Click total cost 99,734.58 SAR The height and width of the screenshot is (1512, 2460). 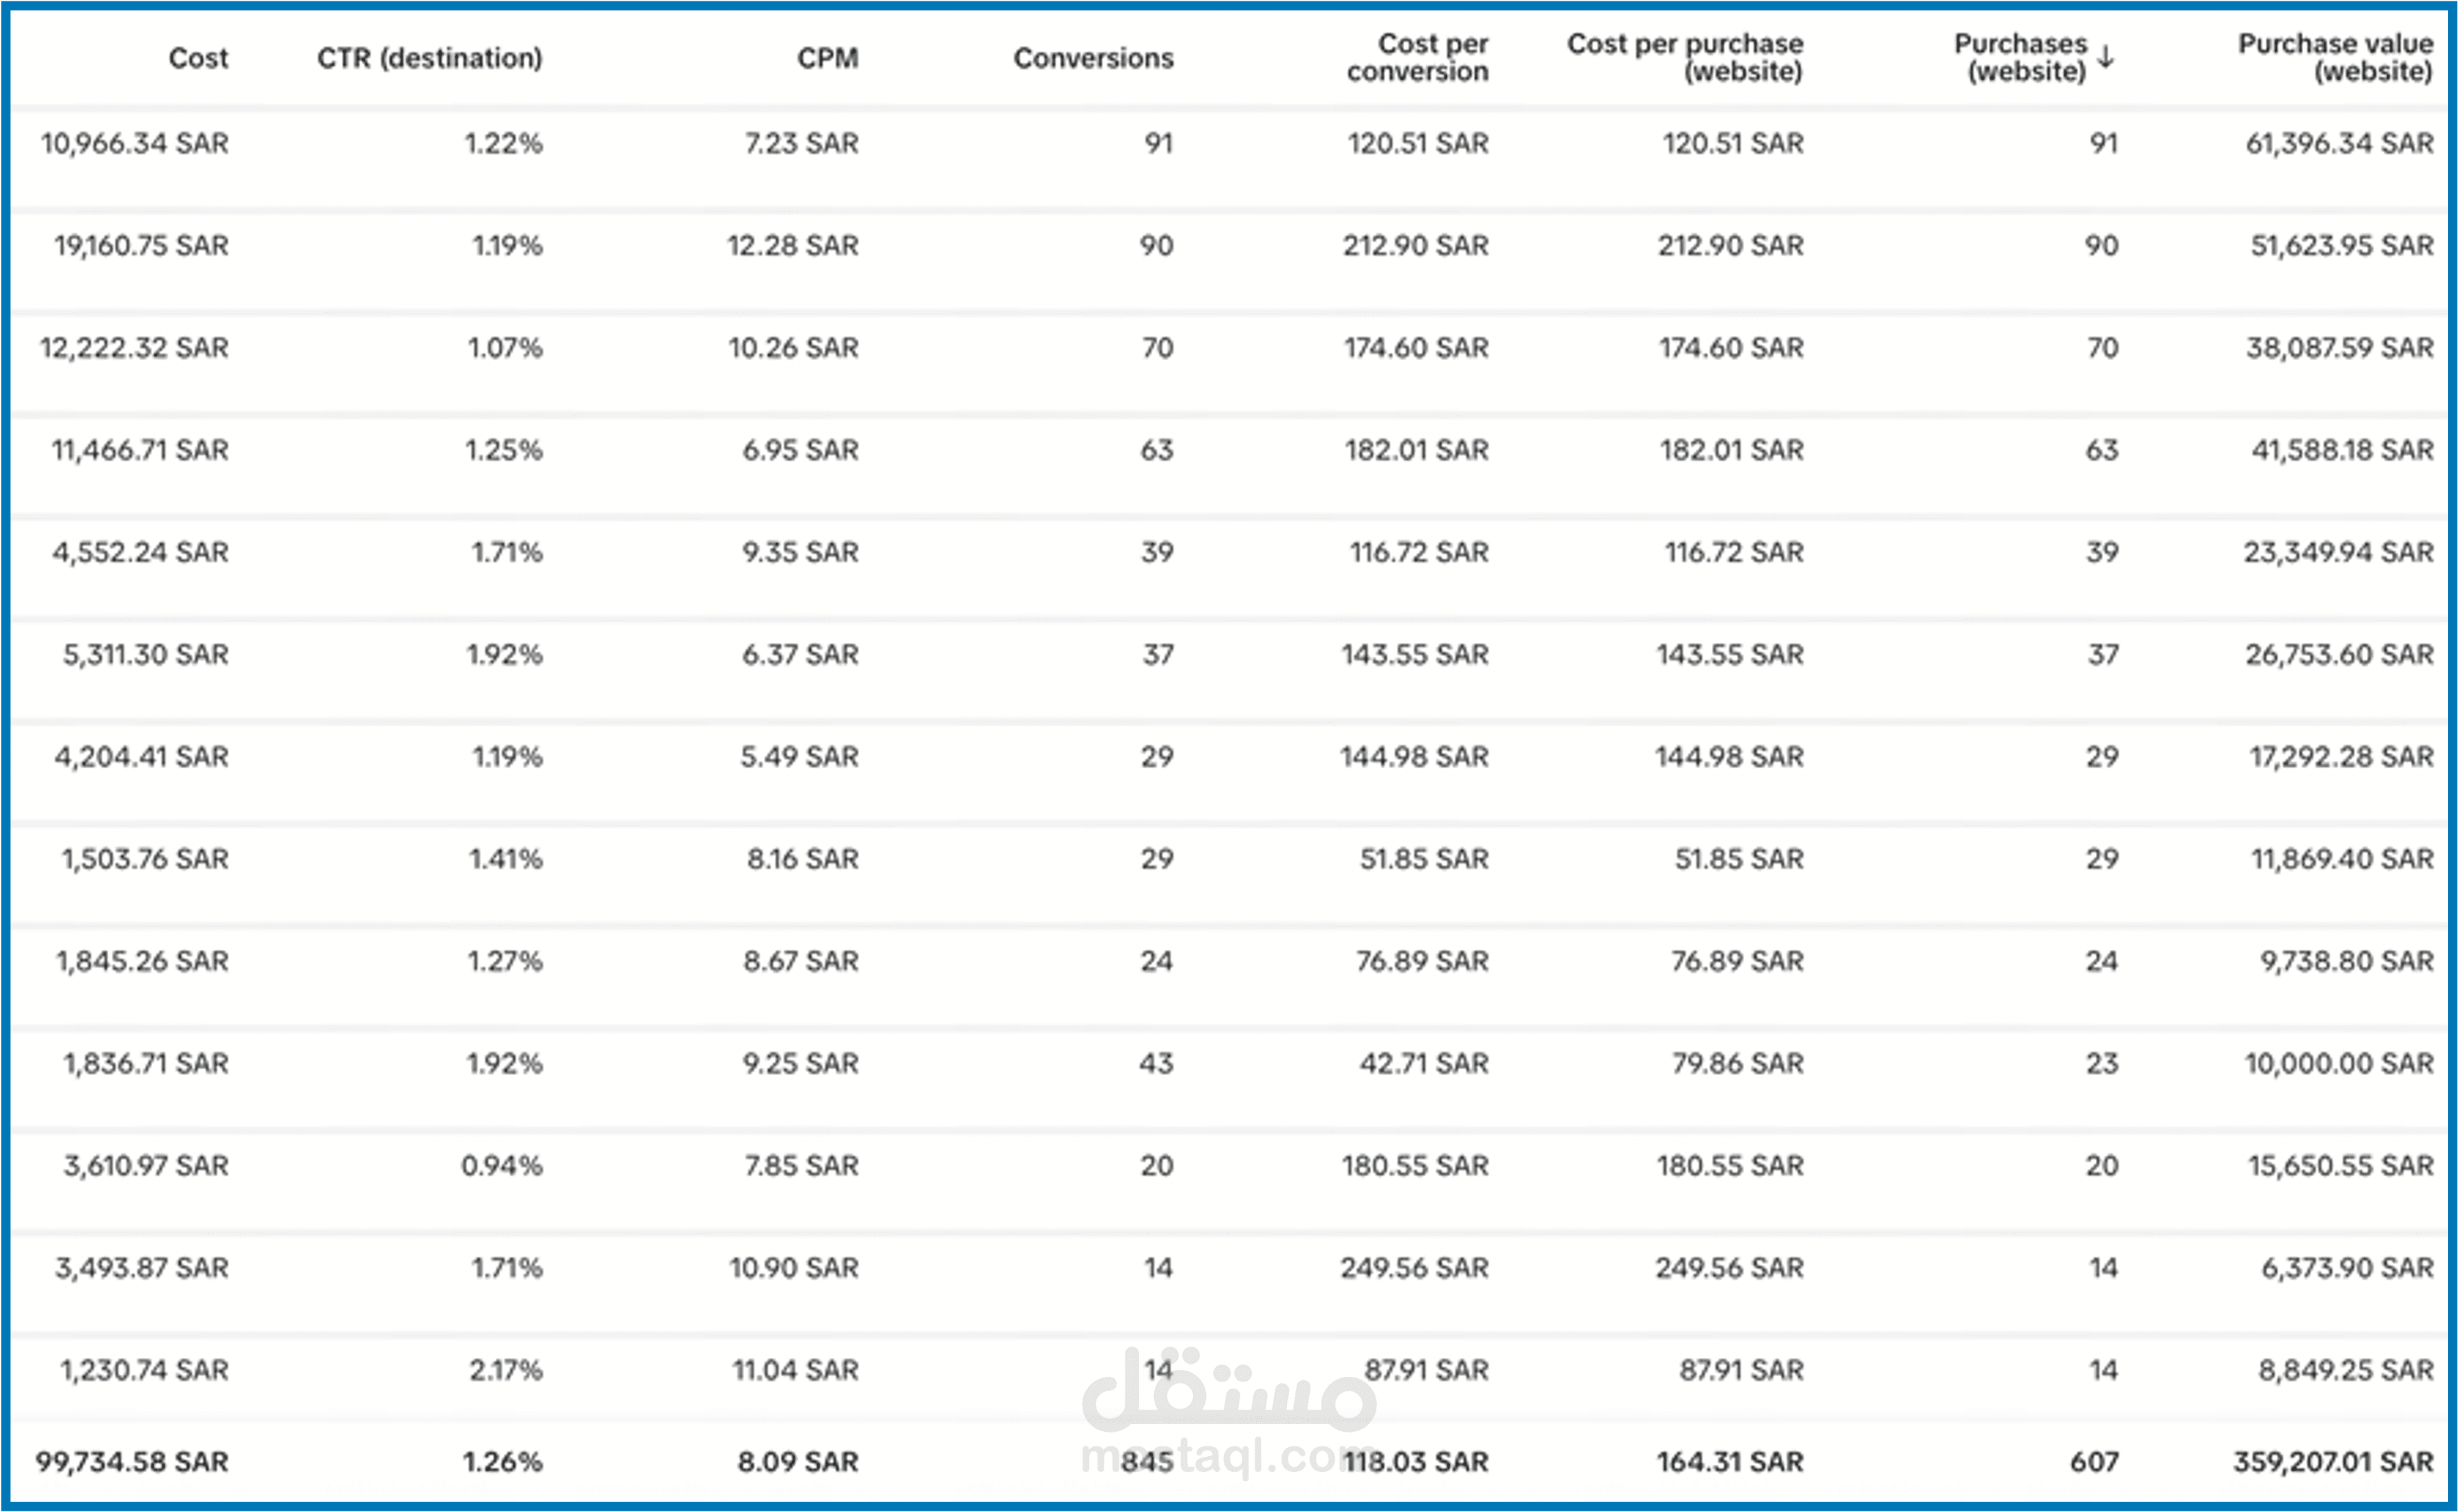132,1462
